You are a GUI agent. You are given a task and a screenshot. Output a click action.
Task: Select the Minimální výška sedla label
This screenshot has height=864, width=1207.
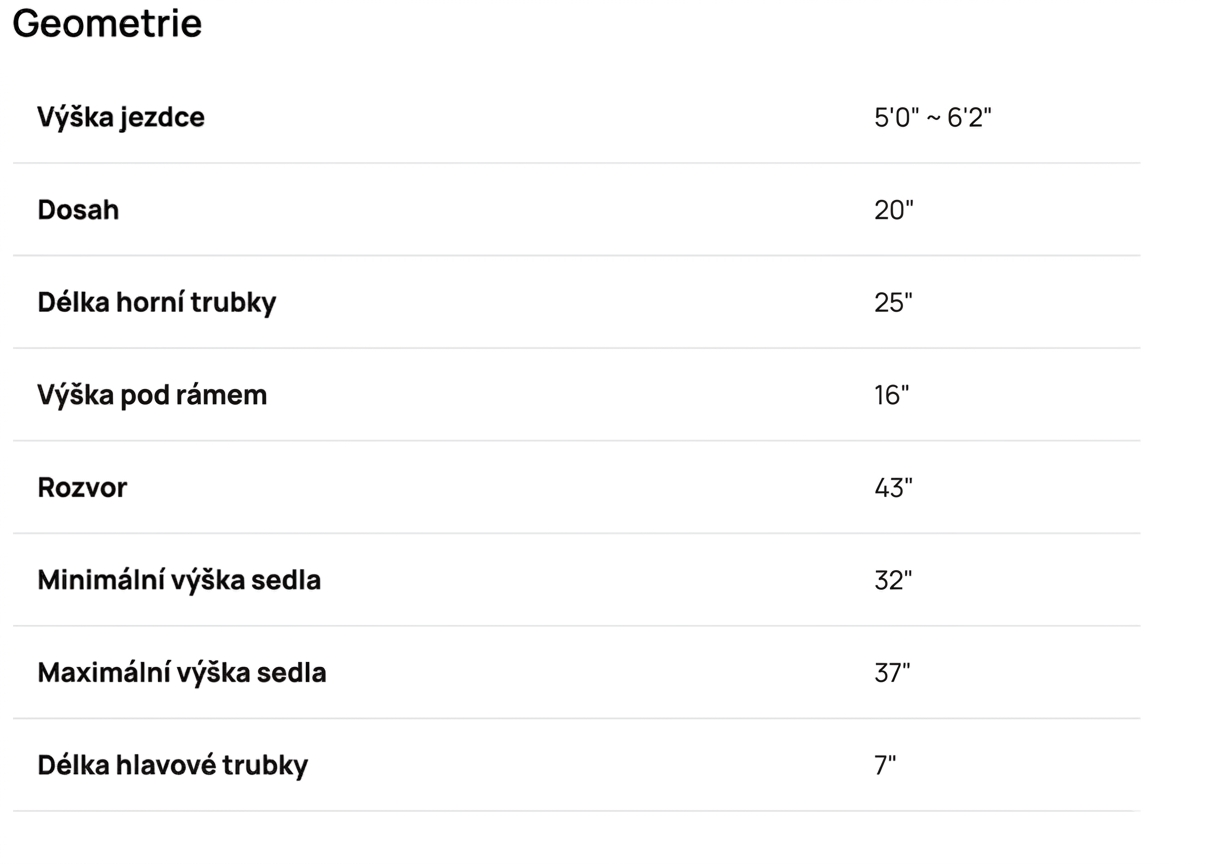(x=179, y=580)
